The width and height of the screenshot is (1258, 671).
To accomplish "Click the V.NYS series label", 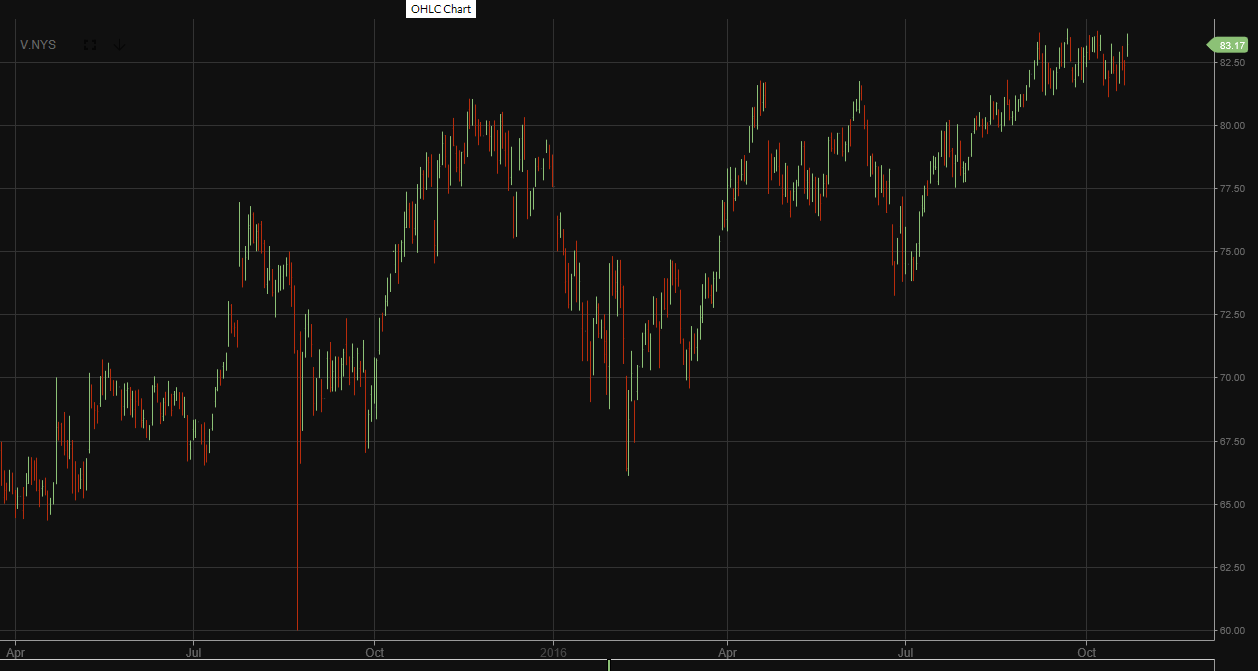I will click(38, 45).
